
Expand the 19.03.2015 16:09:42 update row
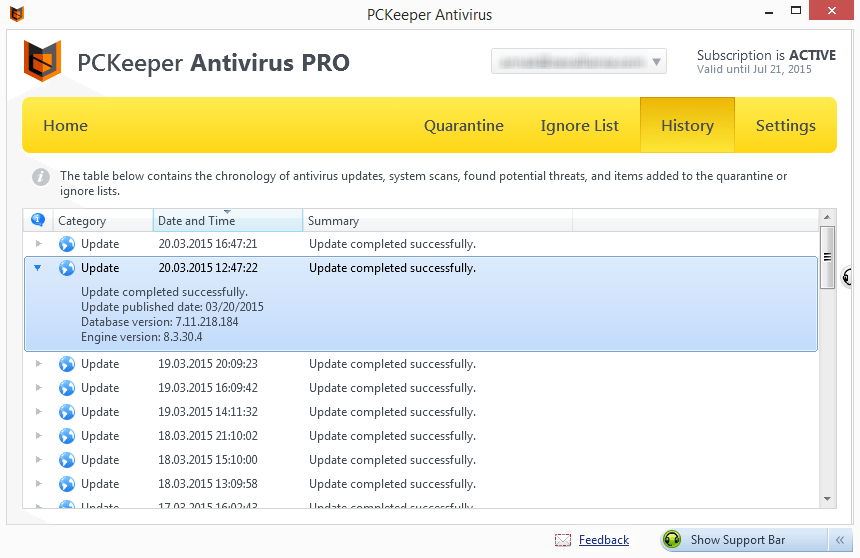point(38,387)
